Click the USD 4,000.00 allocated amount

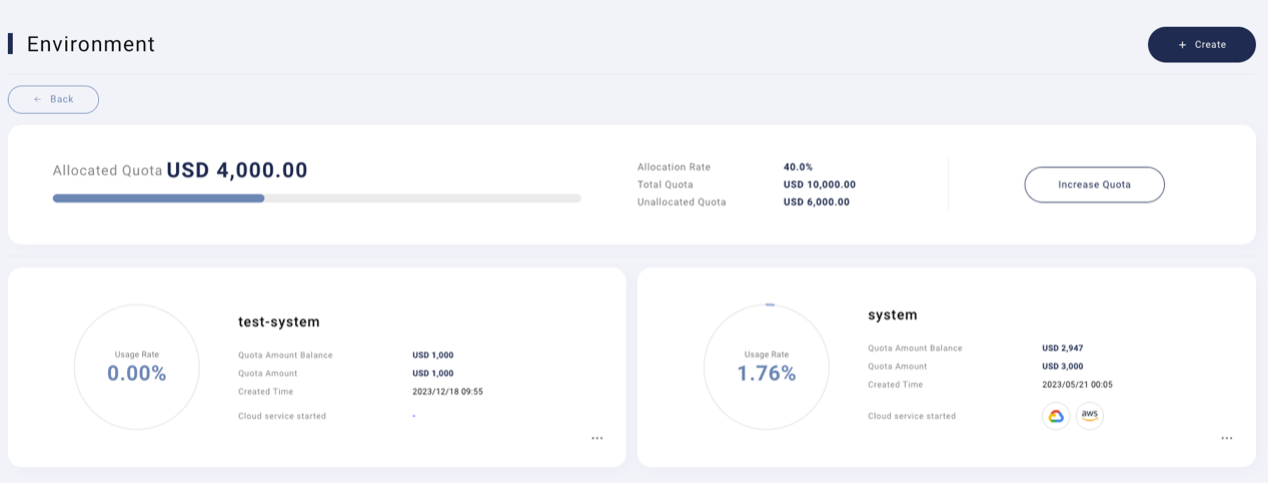237,170
